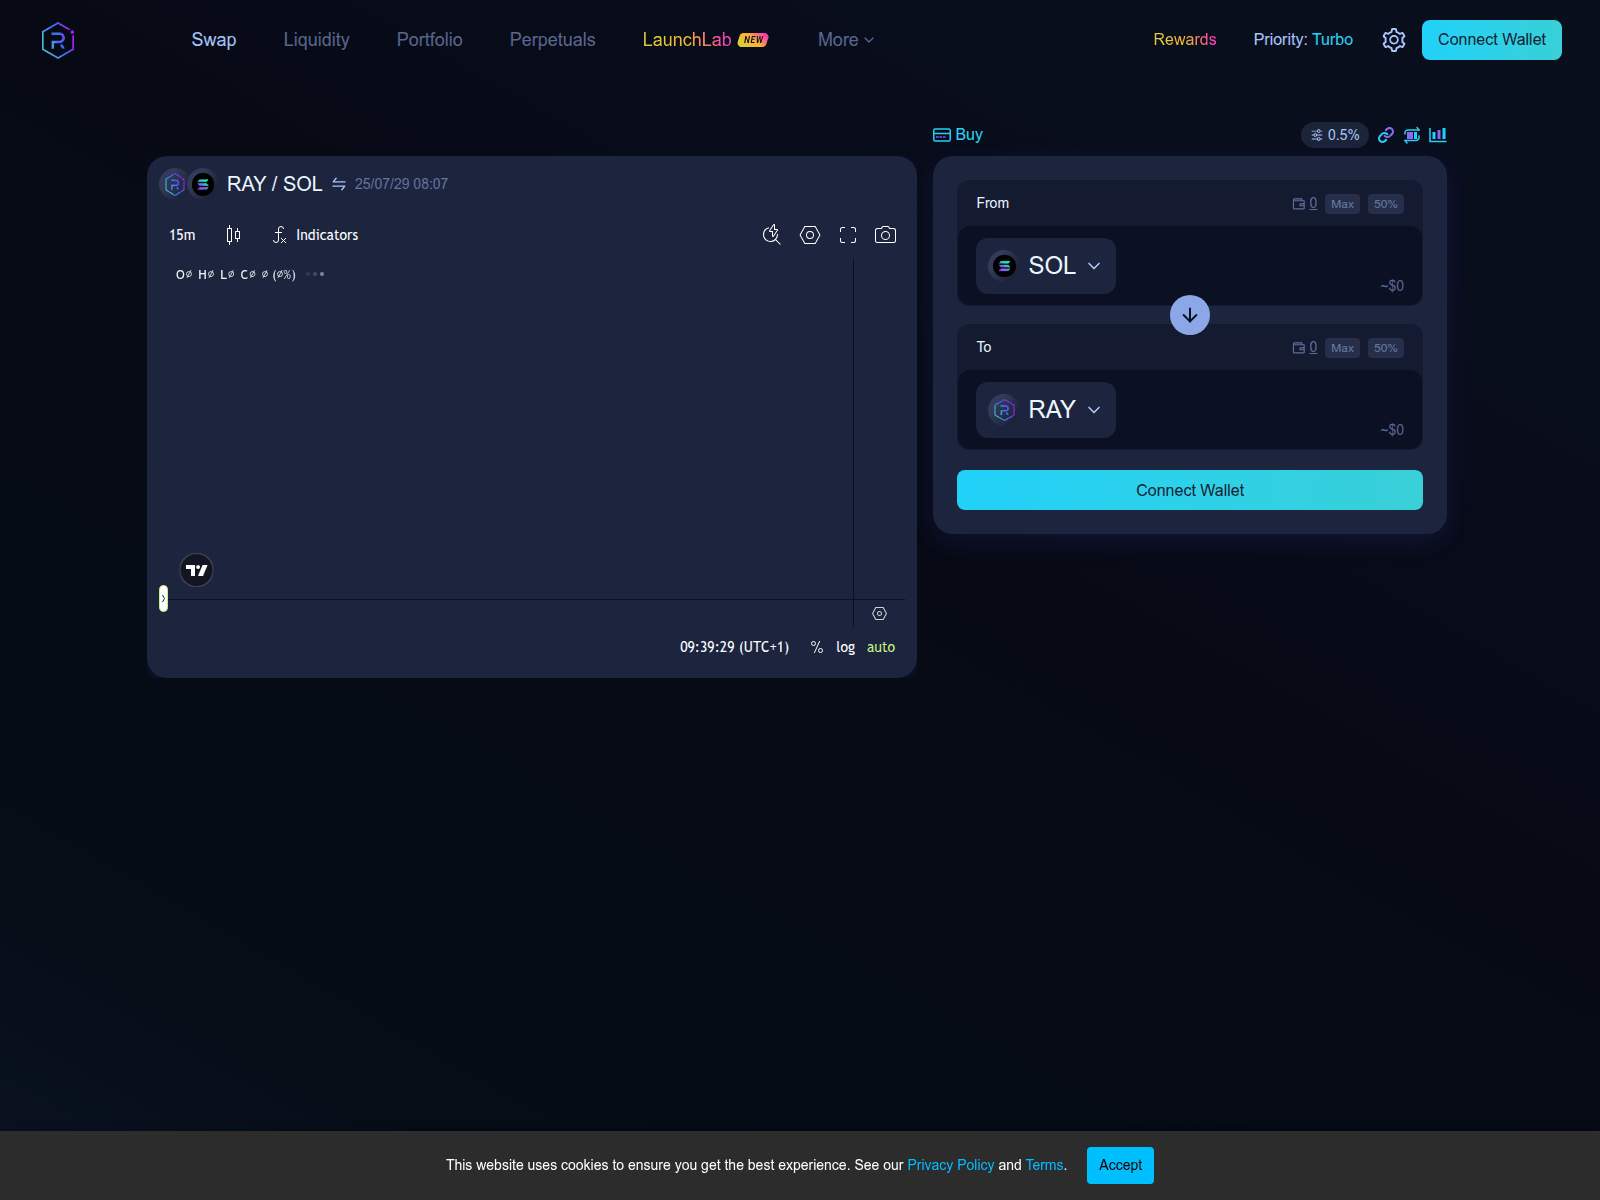
Task: Click the Raydium logo
Action: [58, 40]
